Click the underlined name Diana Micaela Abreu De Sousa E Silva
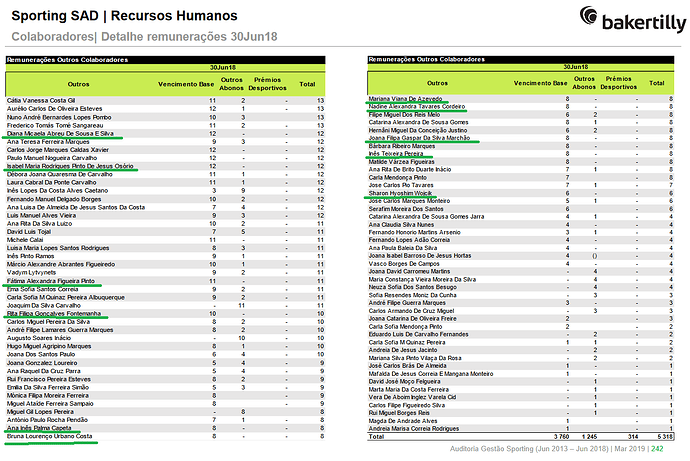This screenshot has height=461, width=690. (x=60, y=134)
